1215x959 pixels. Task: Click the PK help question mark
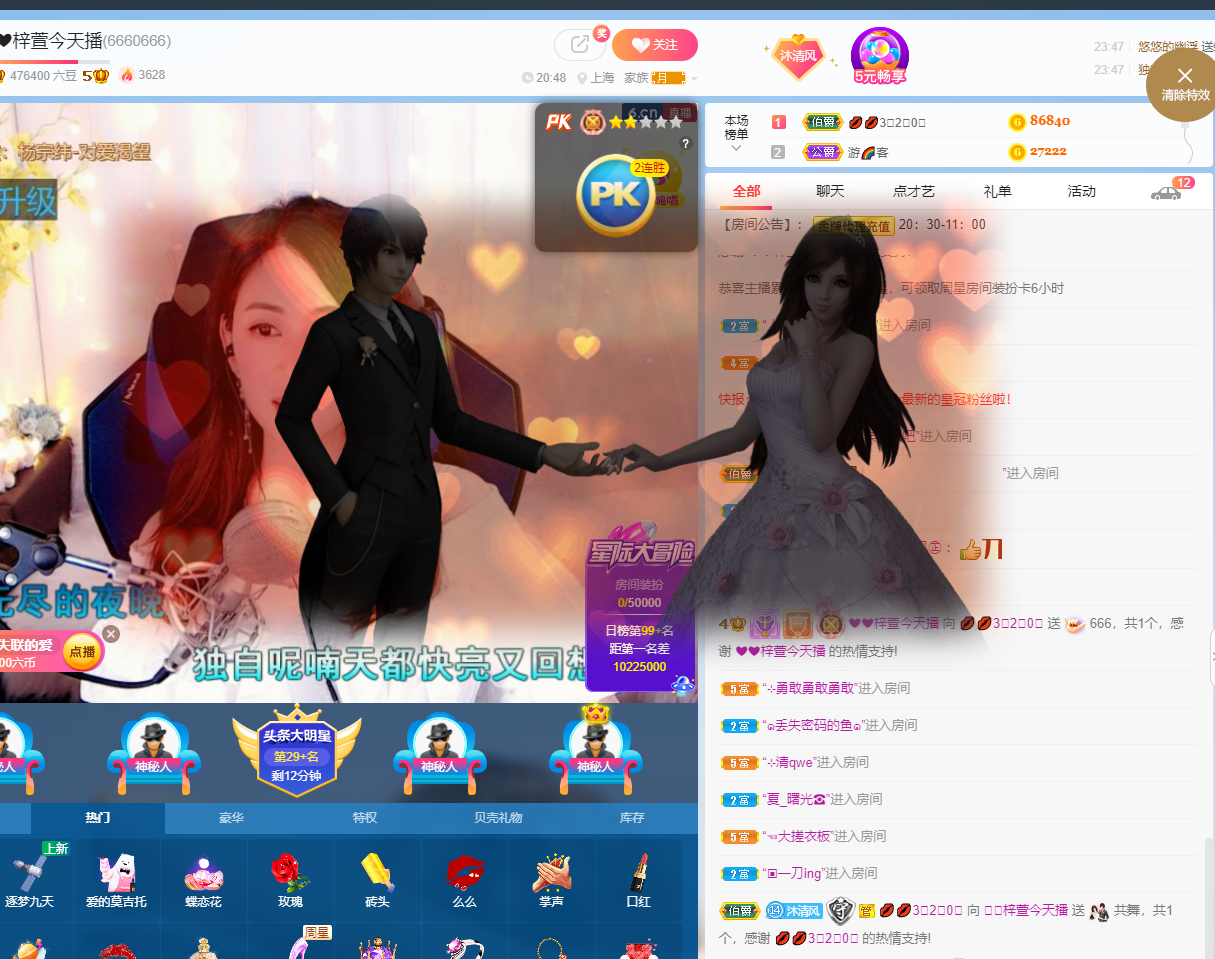pos(685,144)
